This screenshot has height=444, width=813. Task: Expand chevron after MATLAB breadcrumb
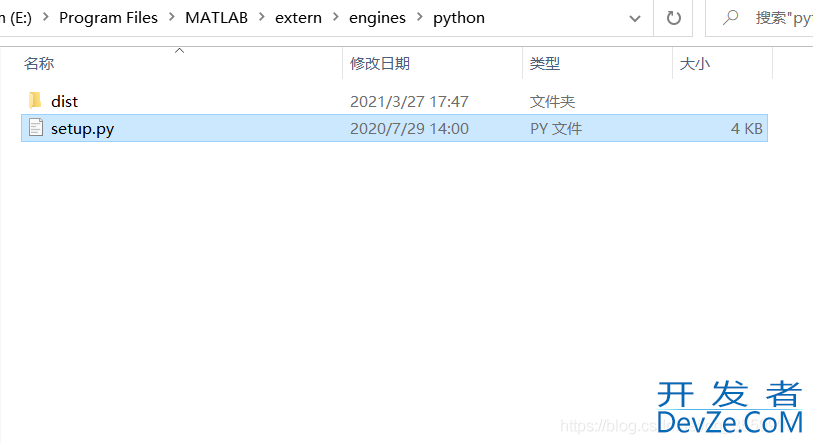point(261,18)
